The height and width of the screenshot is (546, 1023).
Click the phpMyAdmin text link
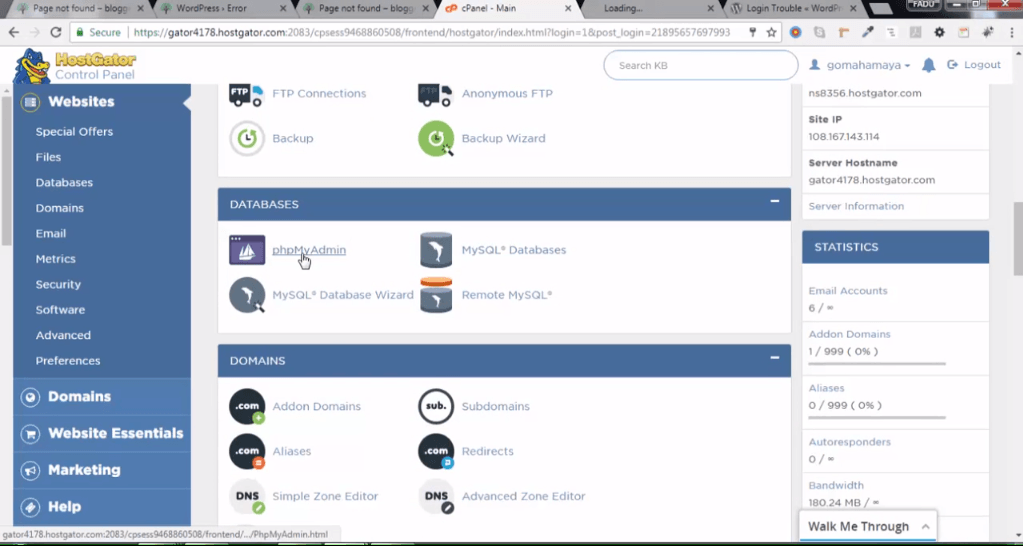(309, 250)
